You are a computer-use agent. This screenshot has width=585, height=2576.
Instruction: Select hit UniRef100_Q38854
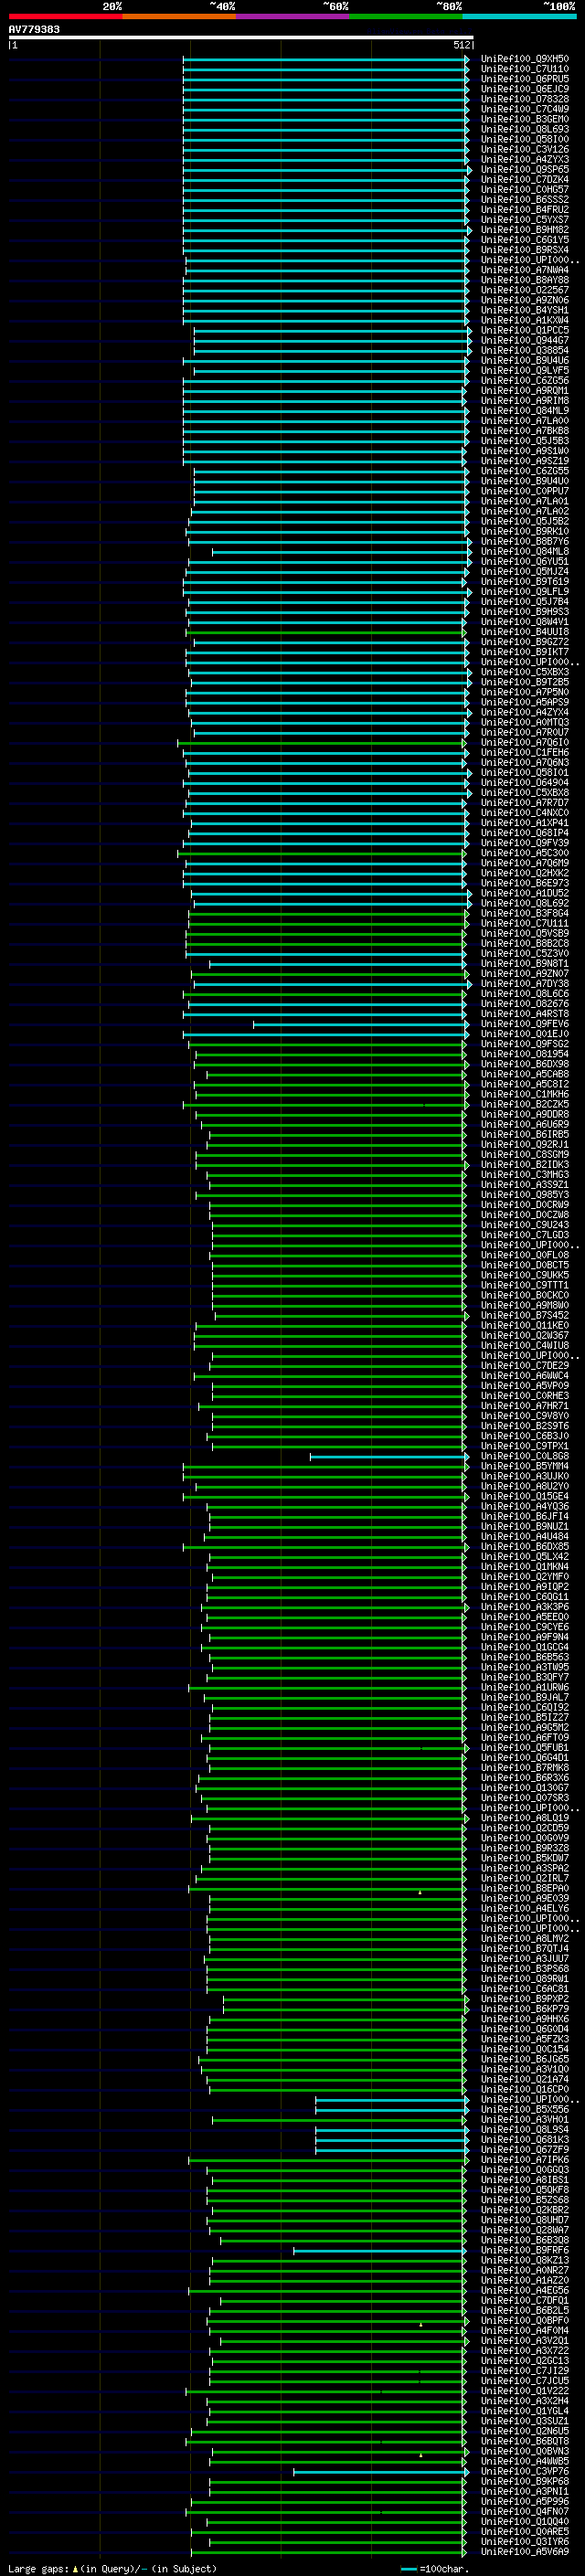pyautogui.click(x=525, y=351)
